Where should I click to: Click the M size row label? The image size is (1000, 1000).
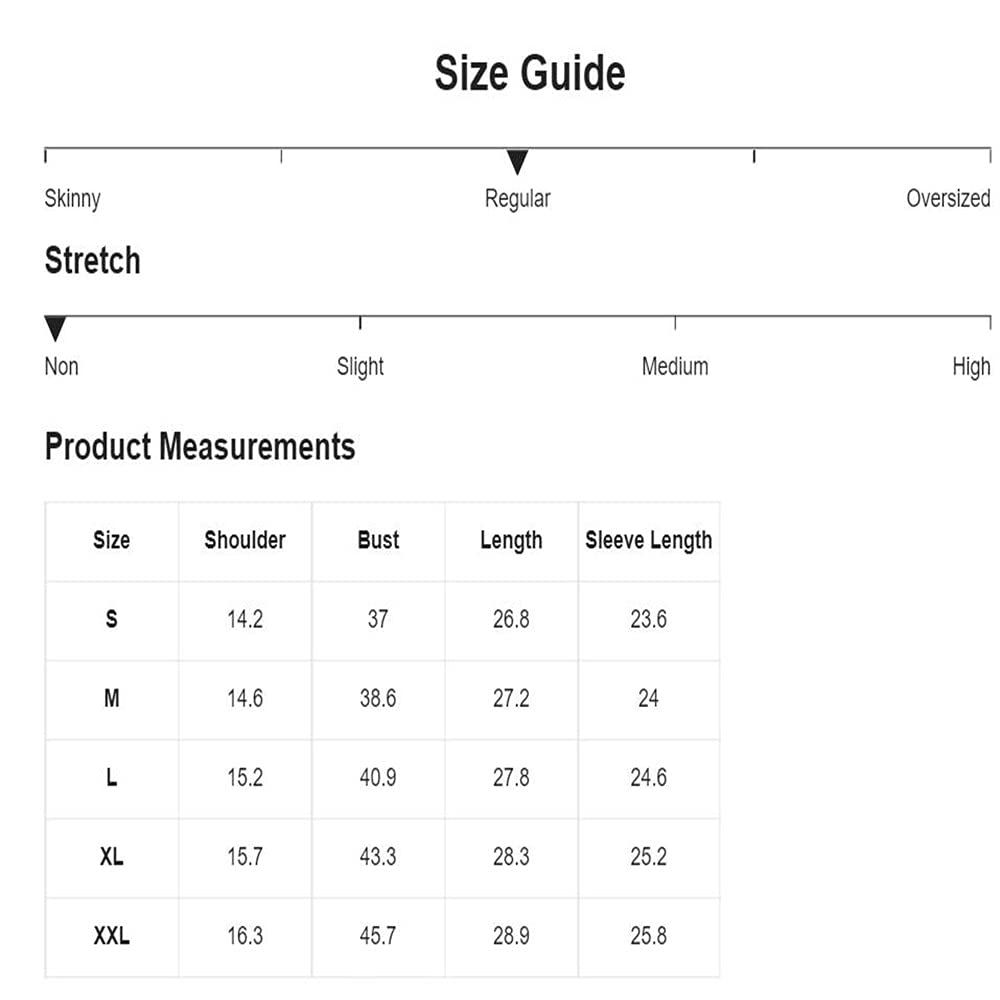coord(111,698)
